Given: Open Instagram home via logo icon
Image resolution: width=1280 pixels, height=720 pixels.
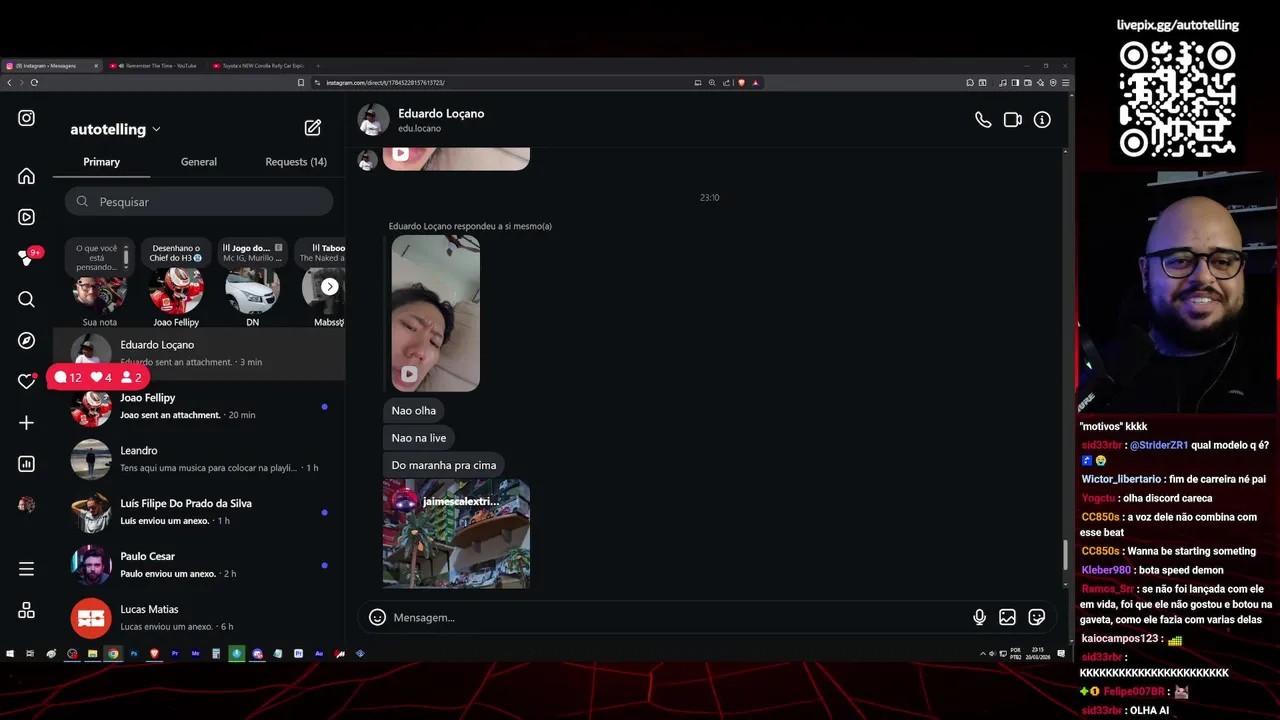Looking at the screenshot, I should point(27,118).
